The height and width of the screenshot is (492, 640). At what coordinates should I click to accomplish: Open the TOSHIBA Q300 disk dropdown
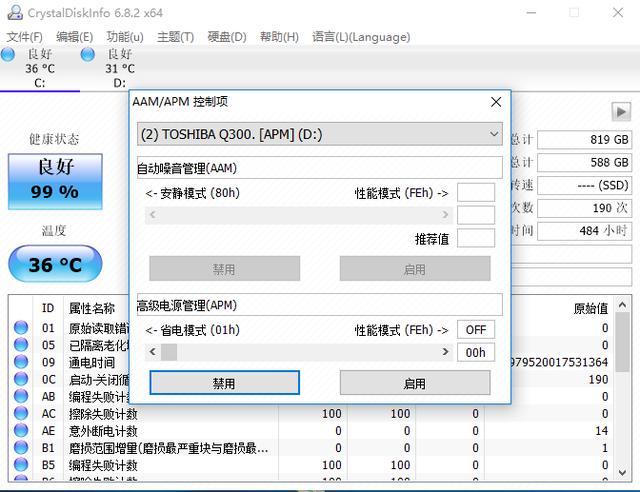tap(320, 134)
